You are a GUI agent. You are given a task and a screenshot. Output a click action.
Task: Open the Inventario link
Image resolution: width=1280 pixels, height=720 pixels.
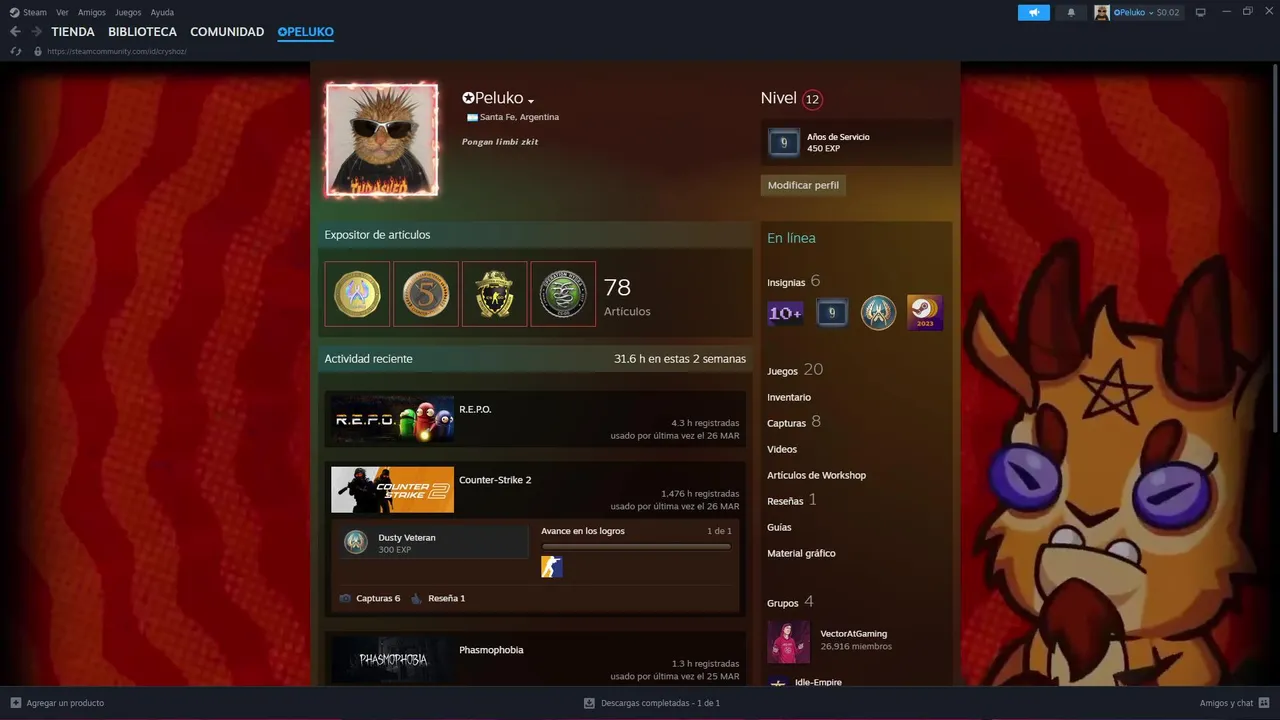pyautogui.click(x=789, y=397)
